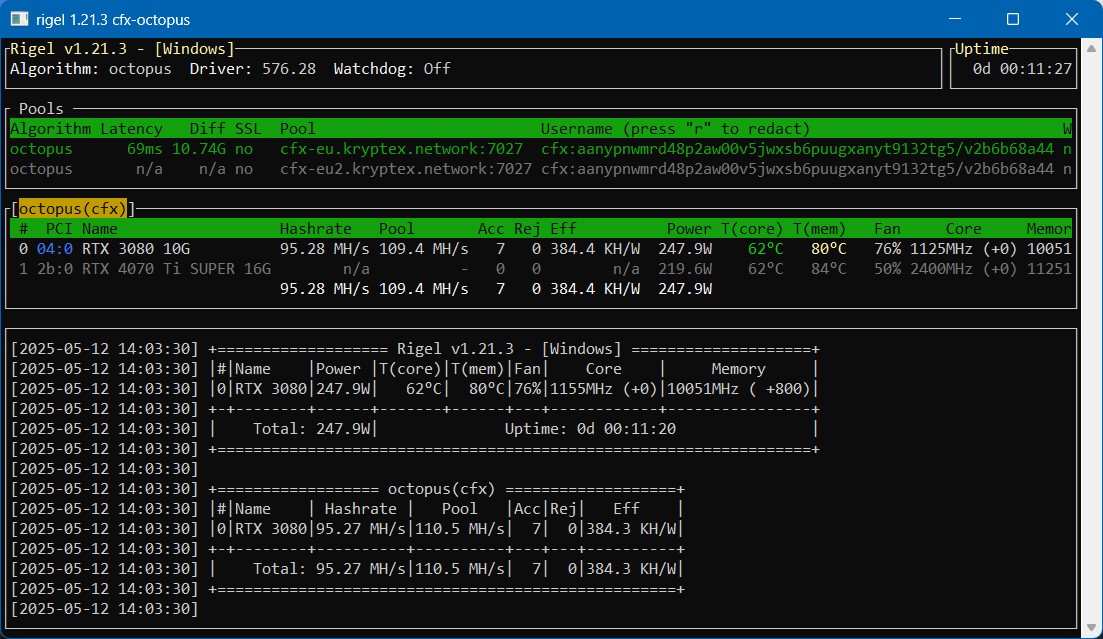Viewport: 1103px width, 639px height.
Task: Click the RTX 3080 log pool rate 110.5 MH/s
Action: coord(459,529)
